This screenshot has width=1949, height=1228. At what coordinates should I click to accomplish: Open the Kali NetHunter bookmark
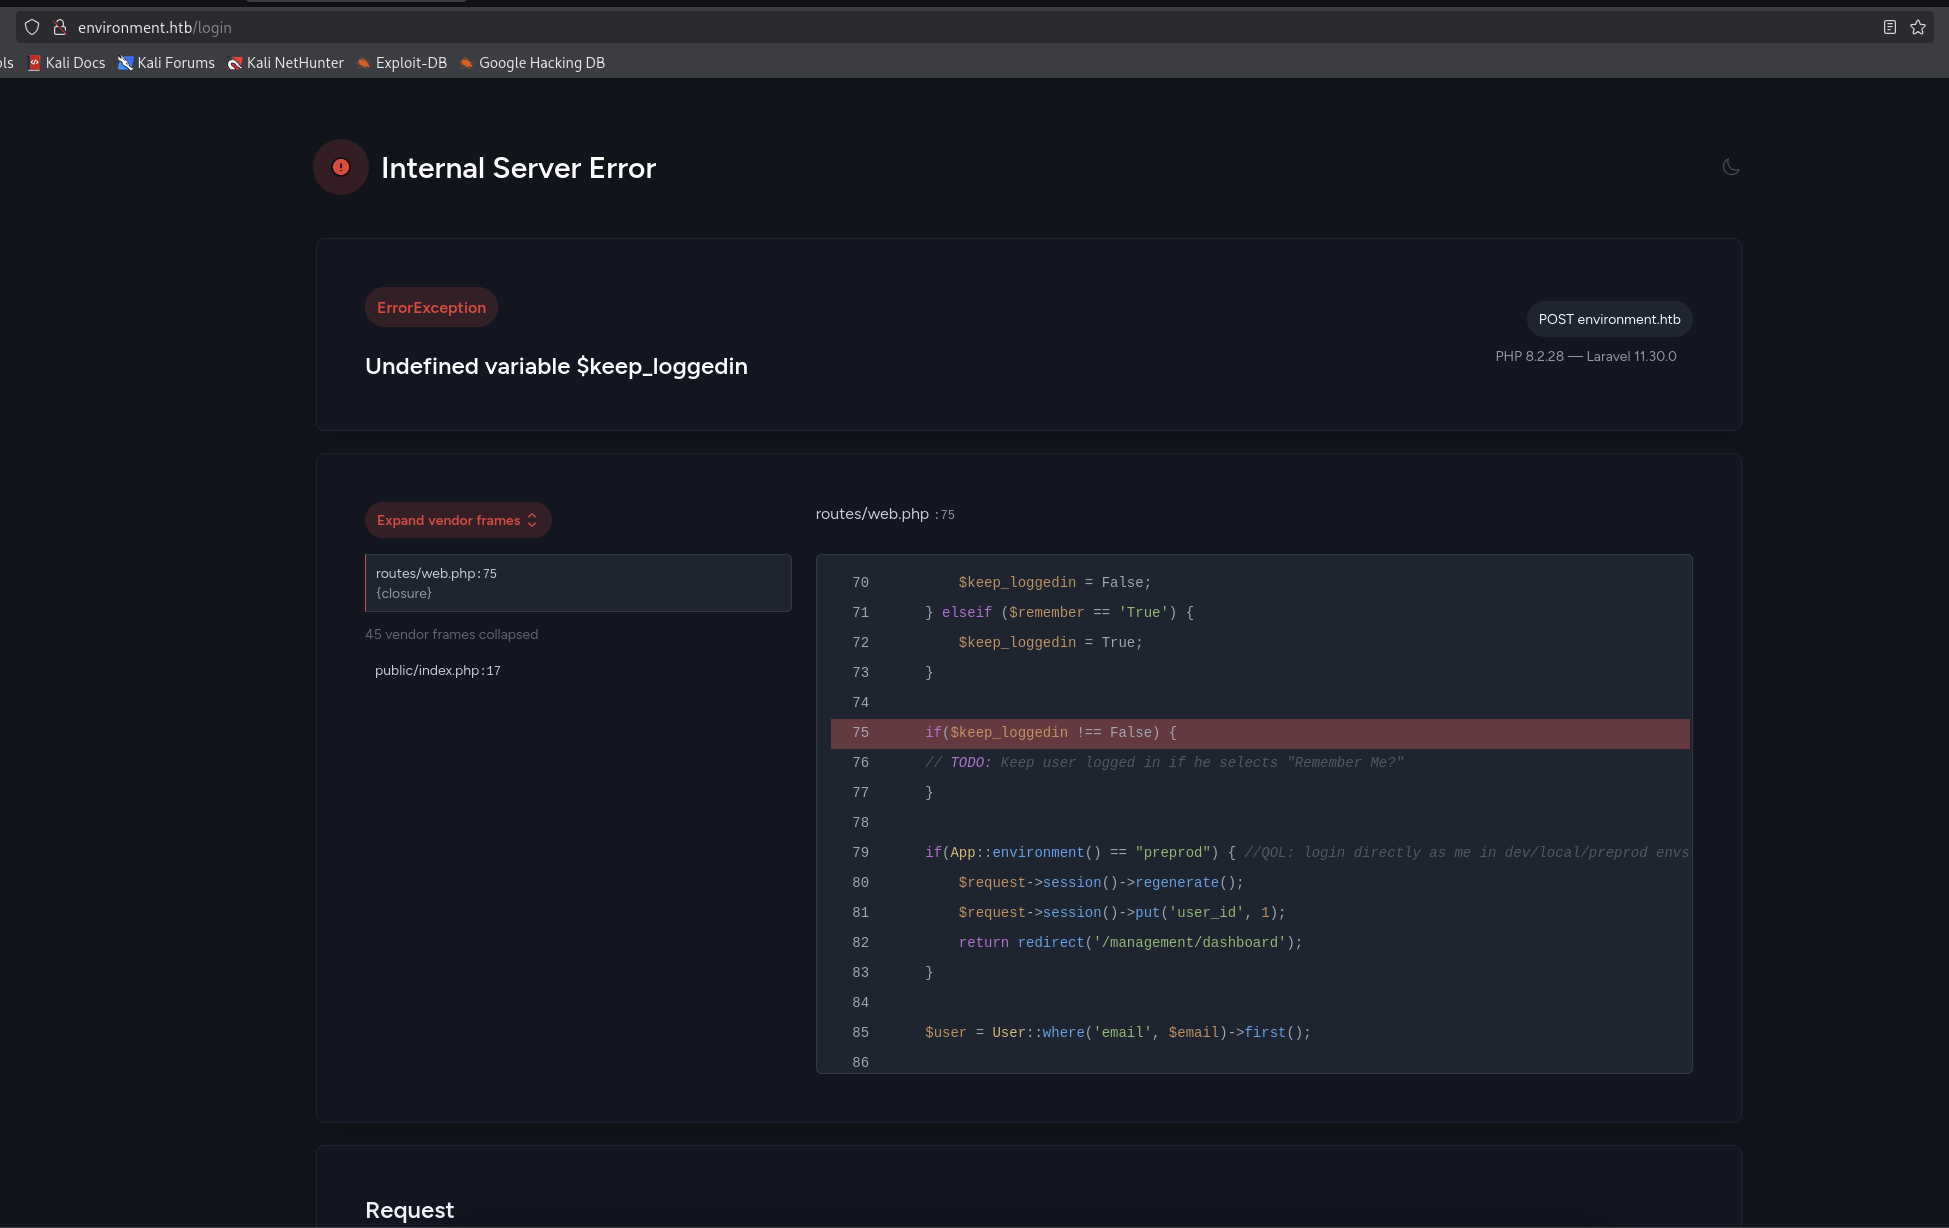click(286, 63)
